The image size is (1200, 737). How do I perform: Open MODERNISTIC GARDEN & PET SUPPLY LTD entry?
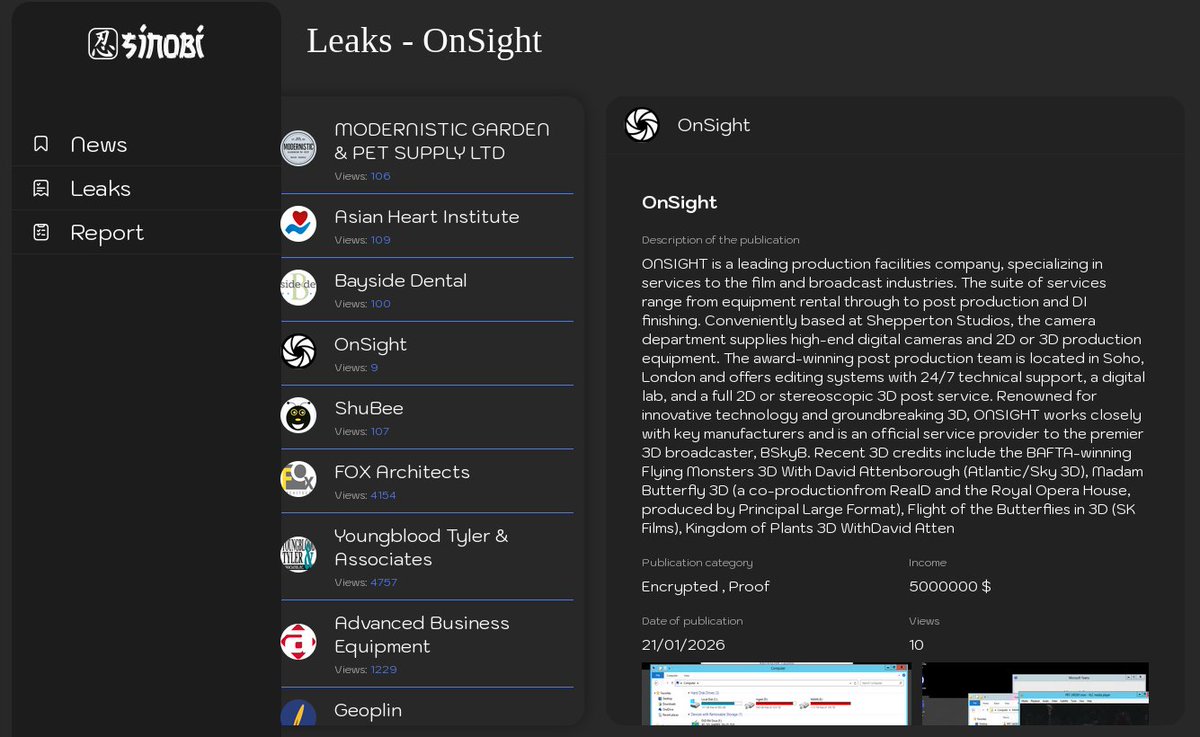(427, 148)
